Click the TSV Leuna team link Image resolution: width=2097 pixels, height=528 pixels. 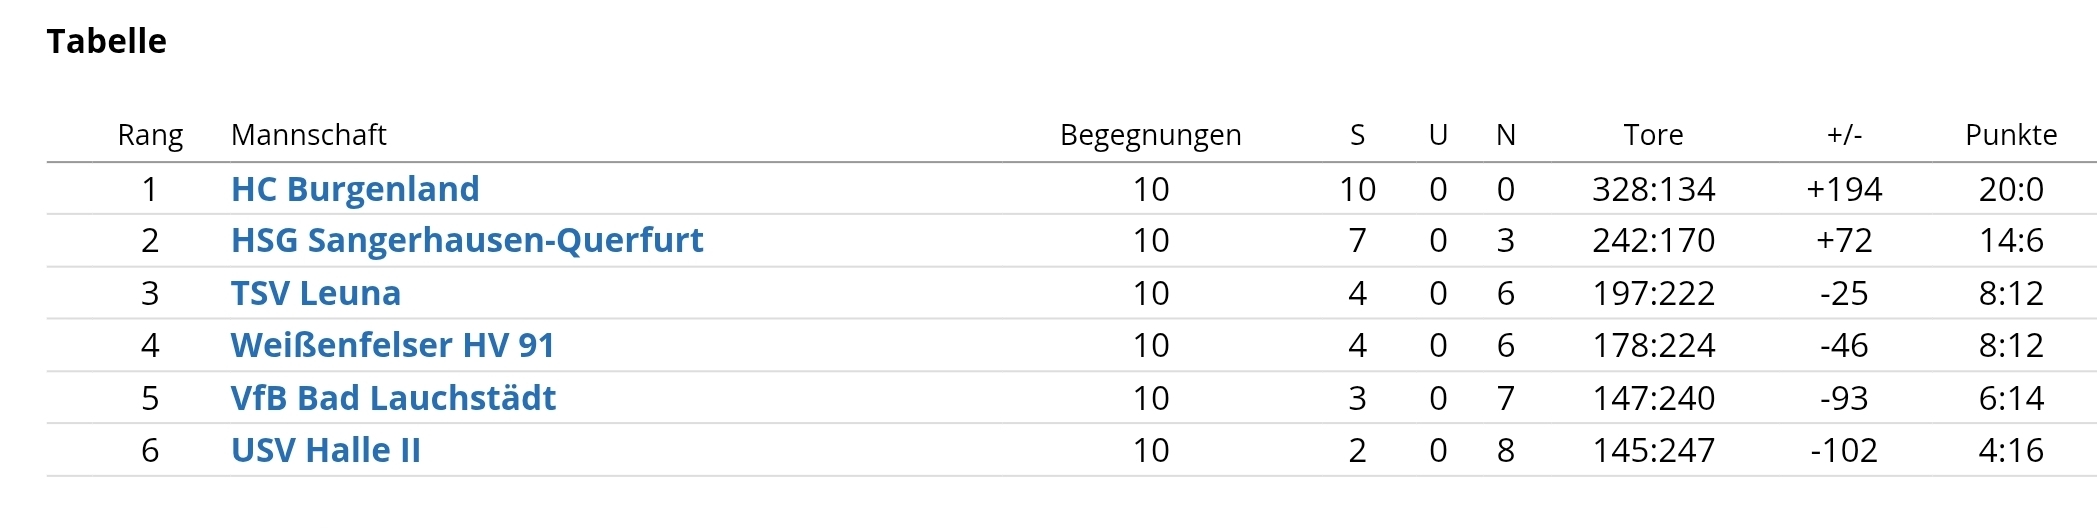(x=316, y=293)
